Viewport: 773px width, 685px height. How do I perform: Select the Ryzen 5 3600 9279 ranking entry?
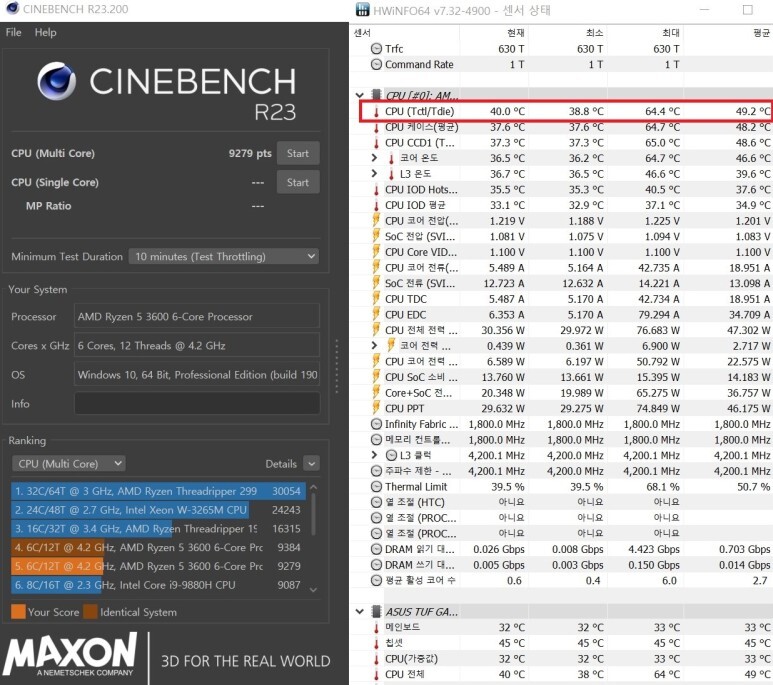point(158,566)
